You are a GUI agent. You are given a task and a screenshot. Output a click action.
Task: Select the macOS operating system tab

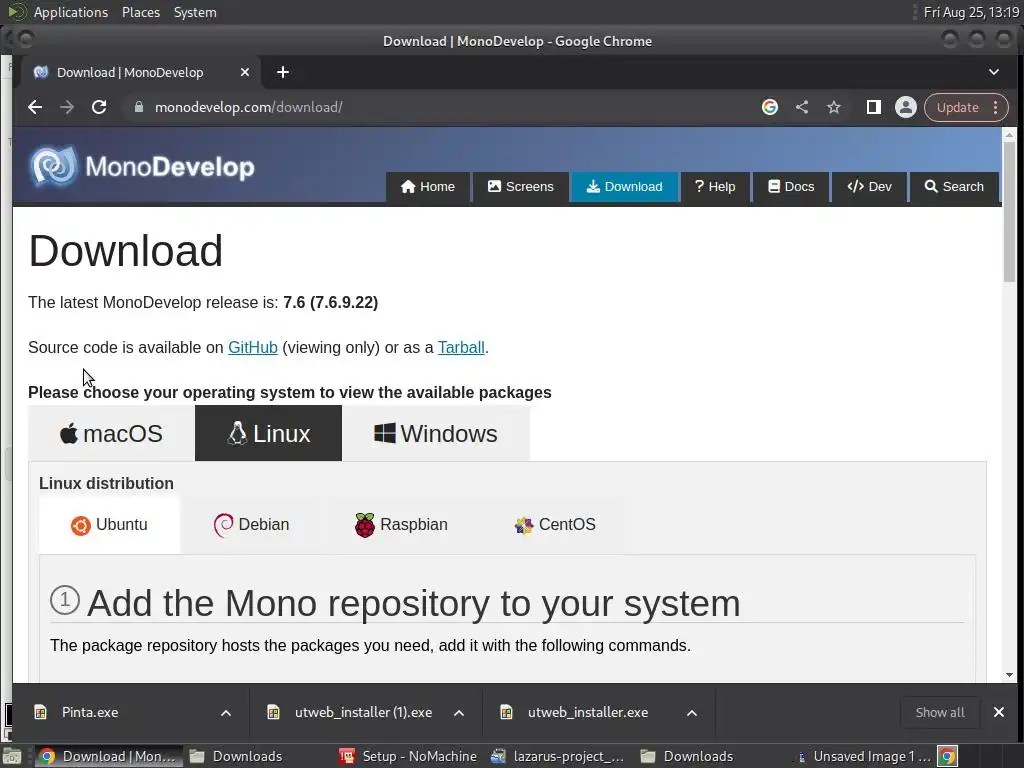point(111,434)
